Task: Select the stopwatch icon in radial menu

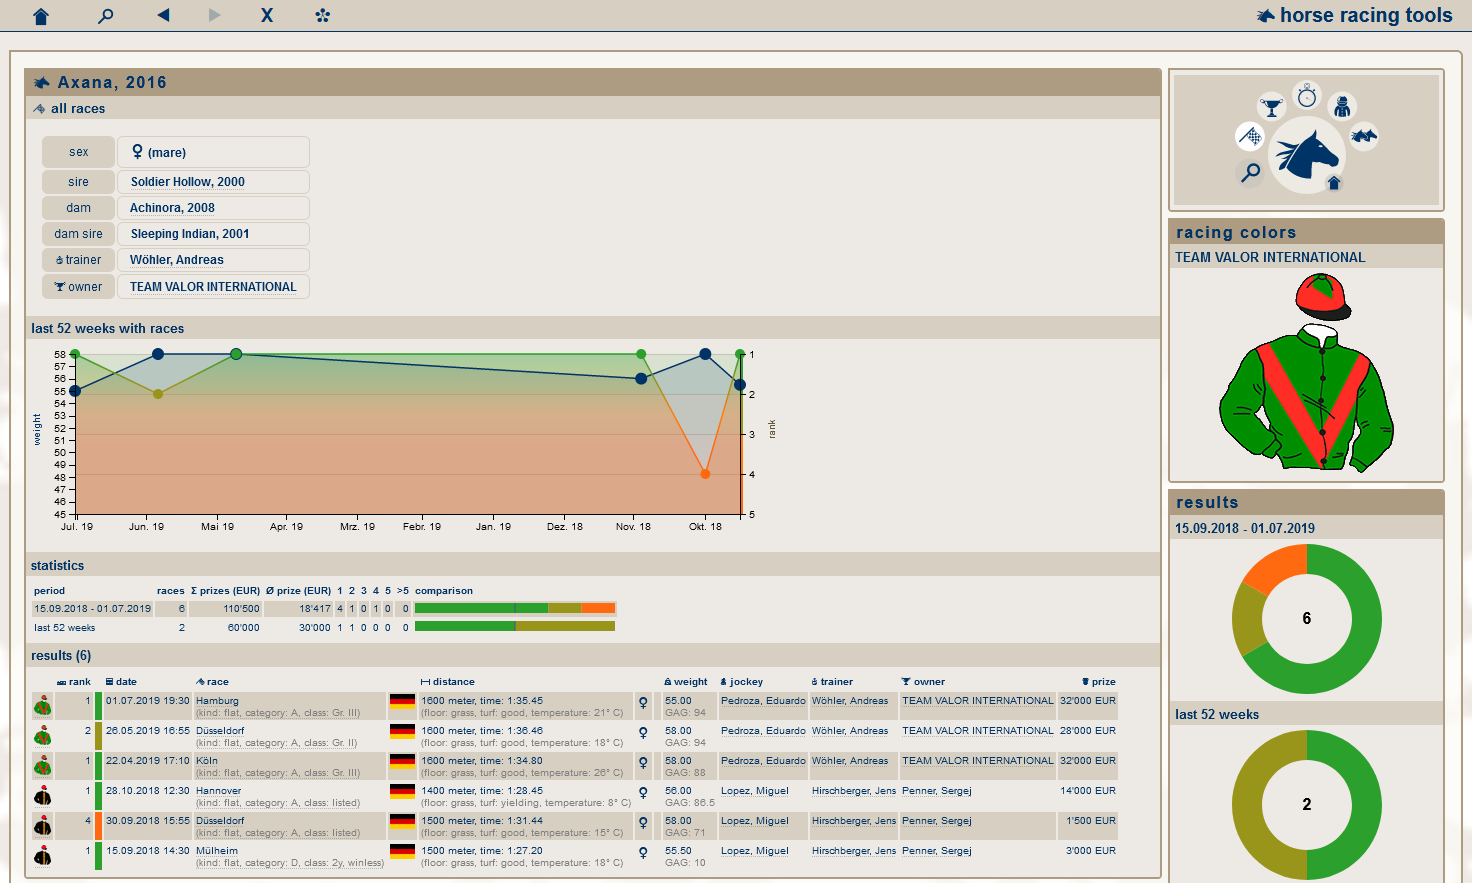Action: pyautogui.click(x=1307, y=96)
